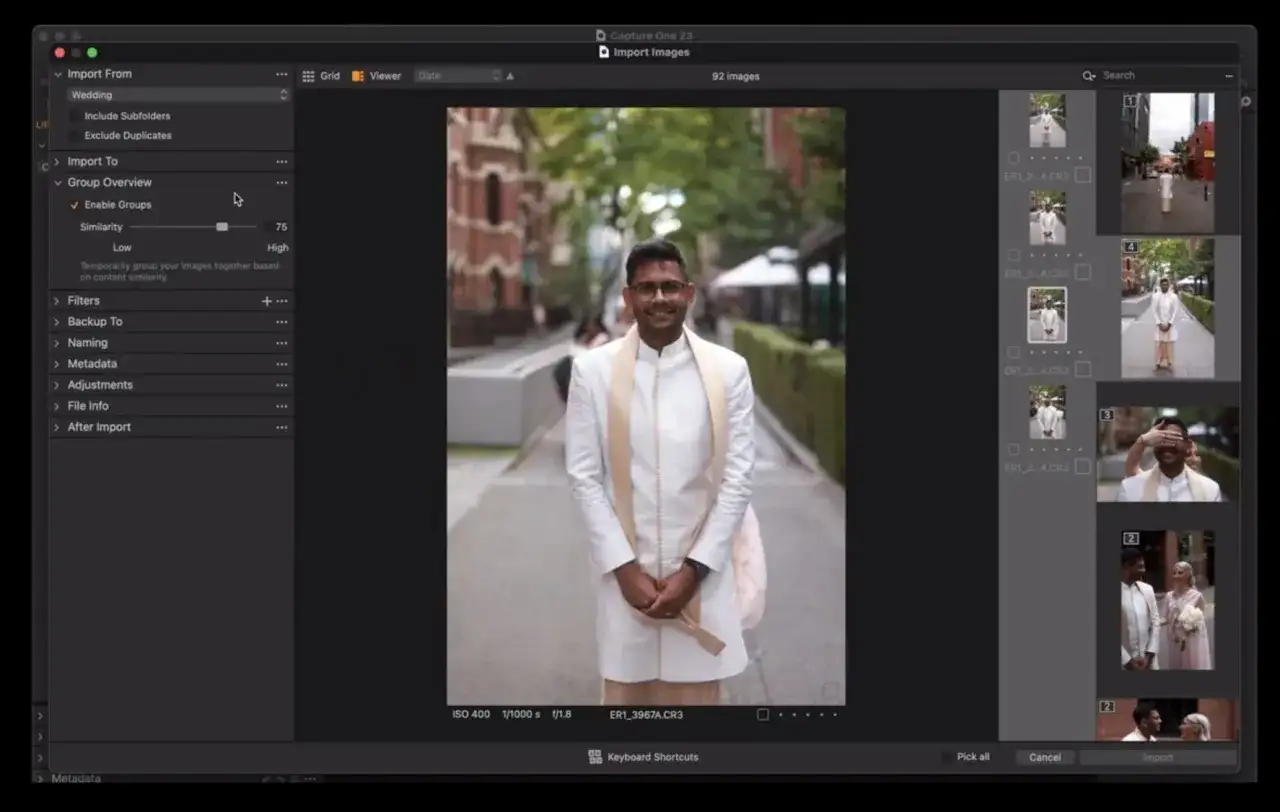Expand the Naming section
This screenshot has width=1280, height=812.
point(57,343)
